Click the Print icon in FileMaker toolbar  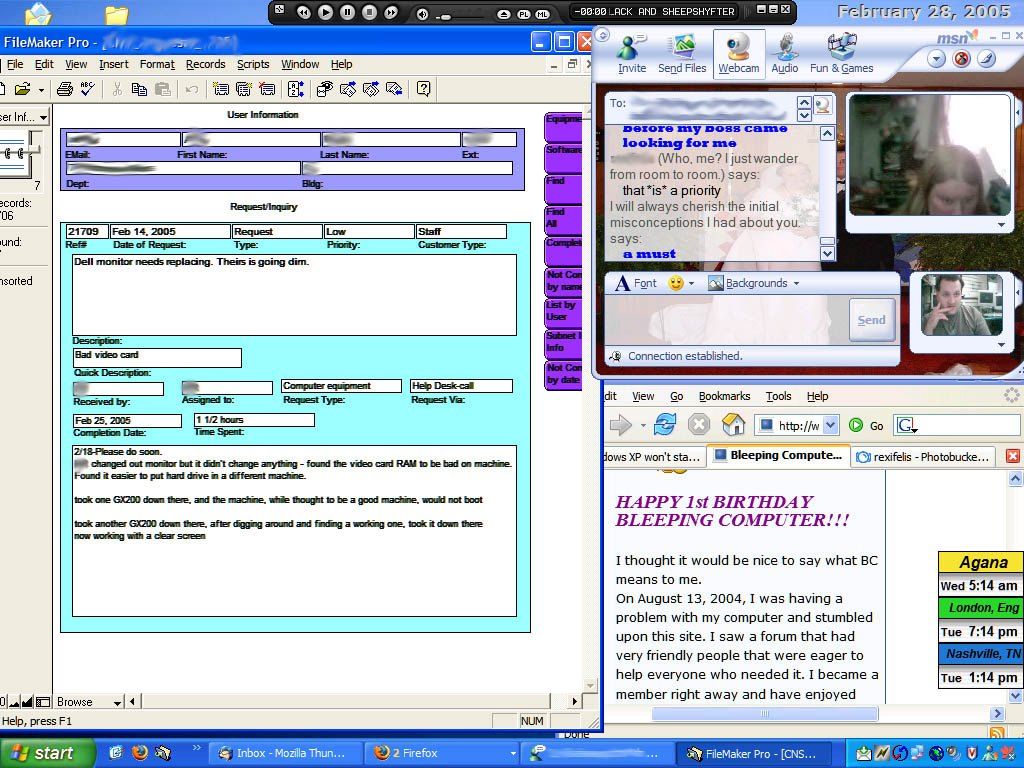coord(64,89)
